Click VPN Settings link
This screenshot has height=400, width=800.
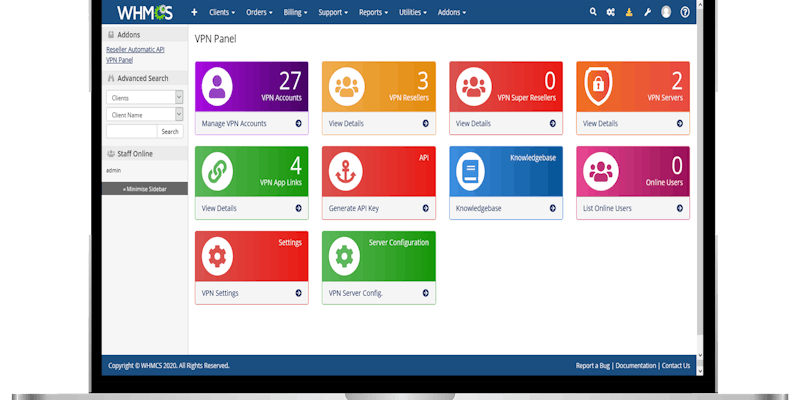[x=220, y=293]
